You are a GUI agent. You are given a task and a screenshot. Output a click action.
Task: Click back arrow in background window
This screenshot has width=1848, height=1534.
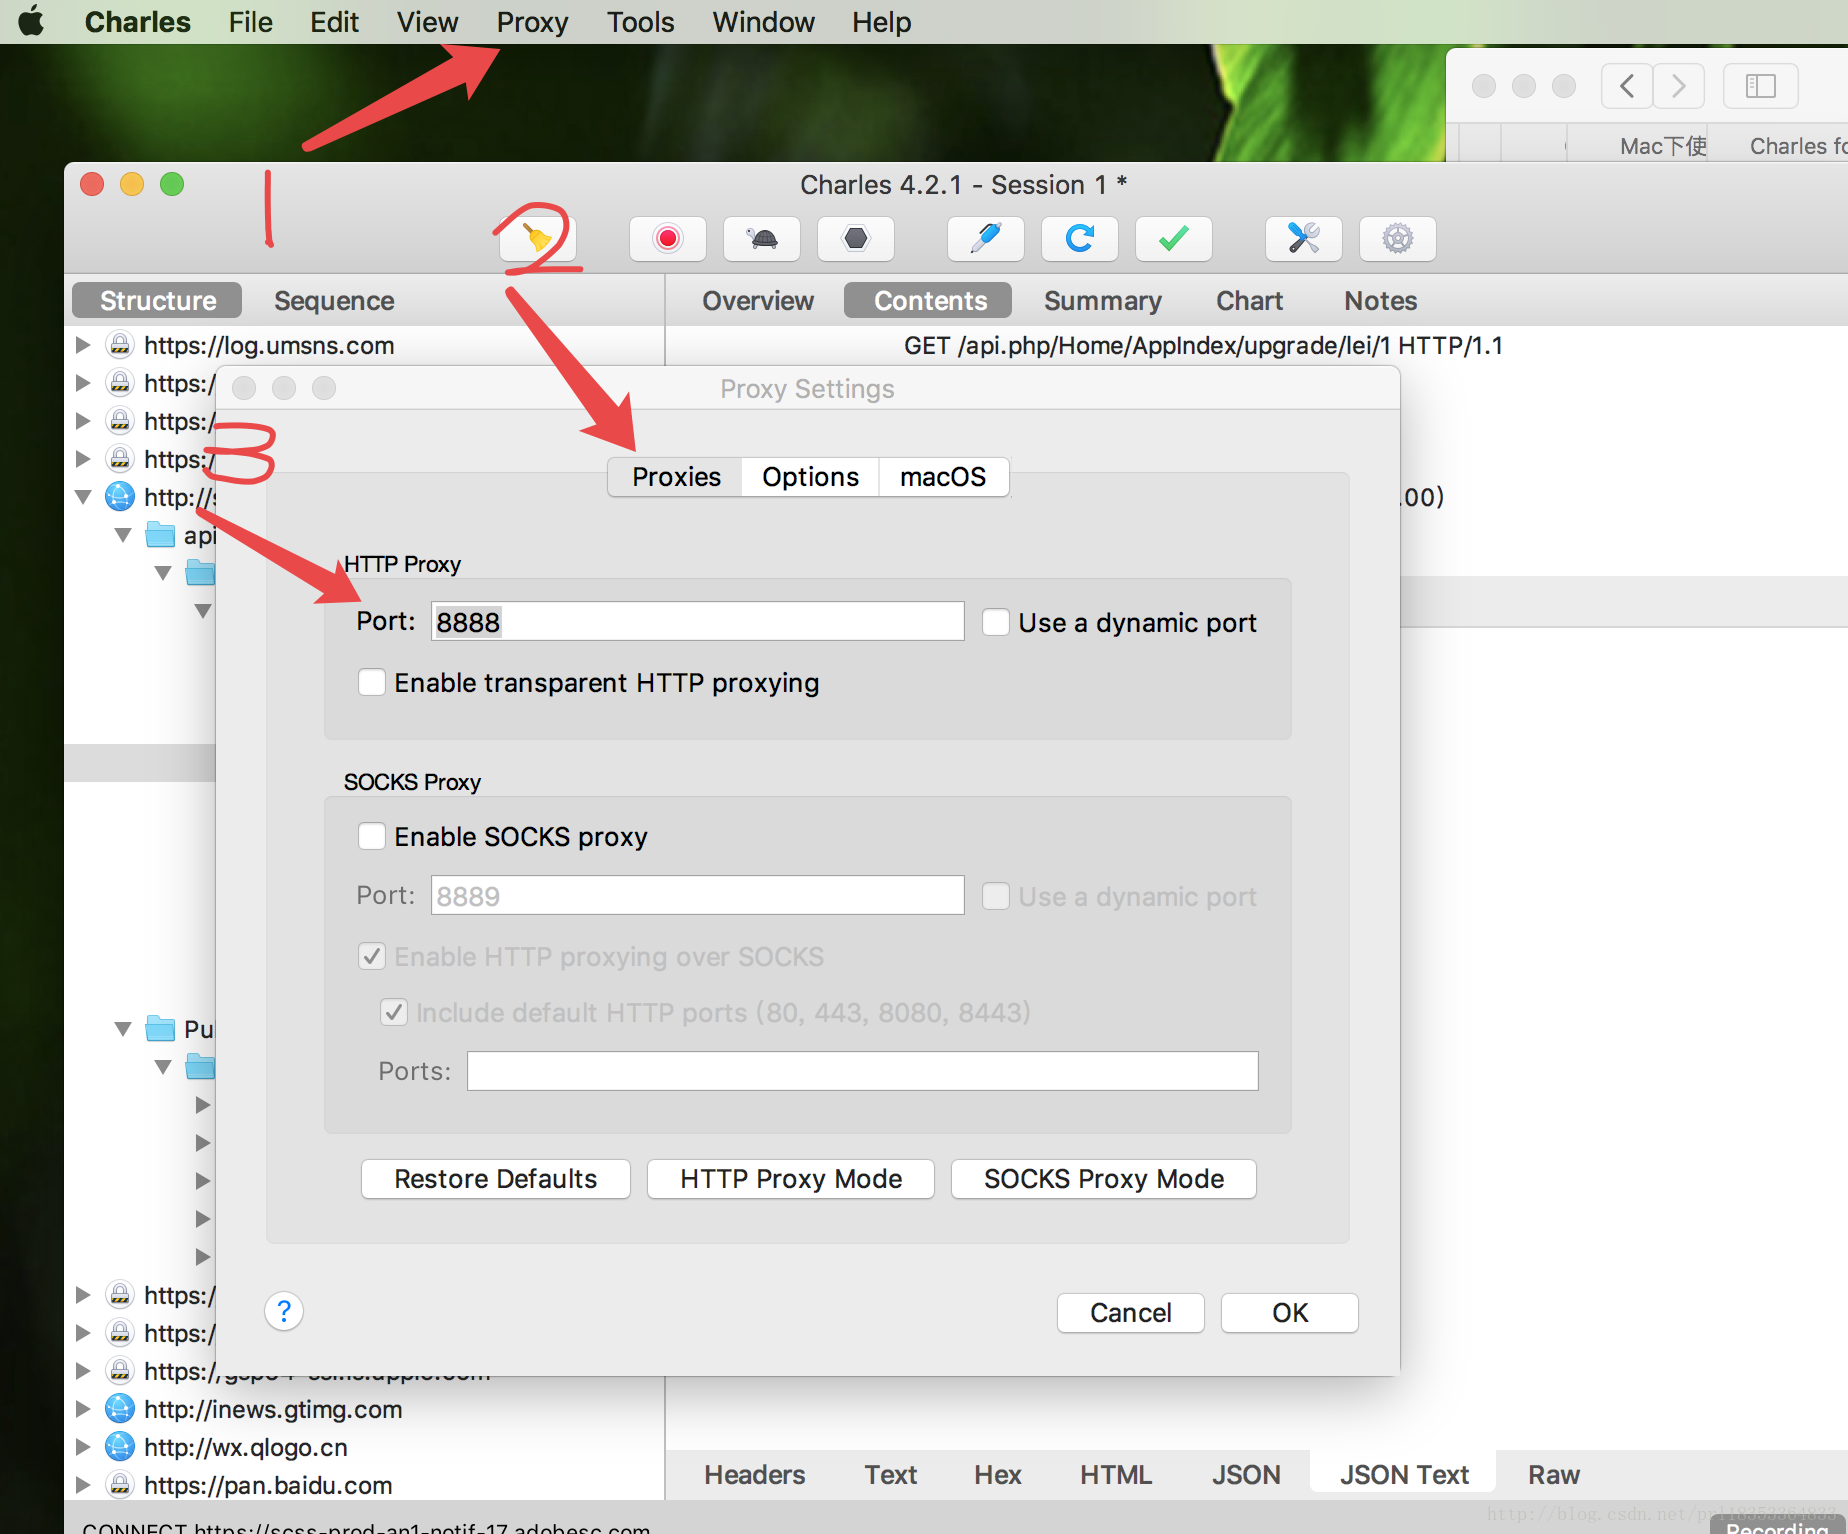[1627, 86]
